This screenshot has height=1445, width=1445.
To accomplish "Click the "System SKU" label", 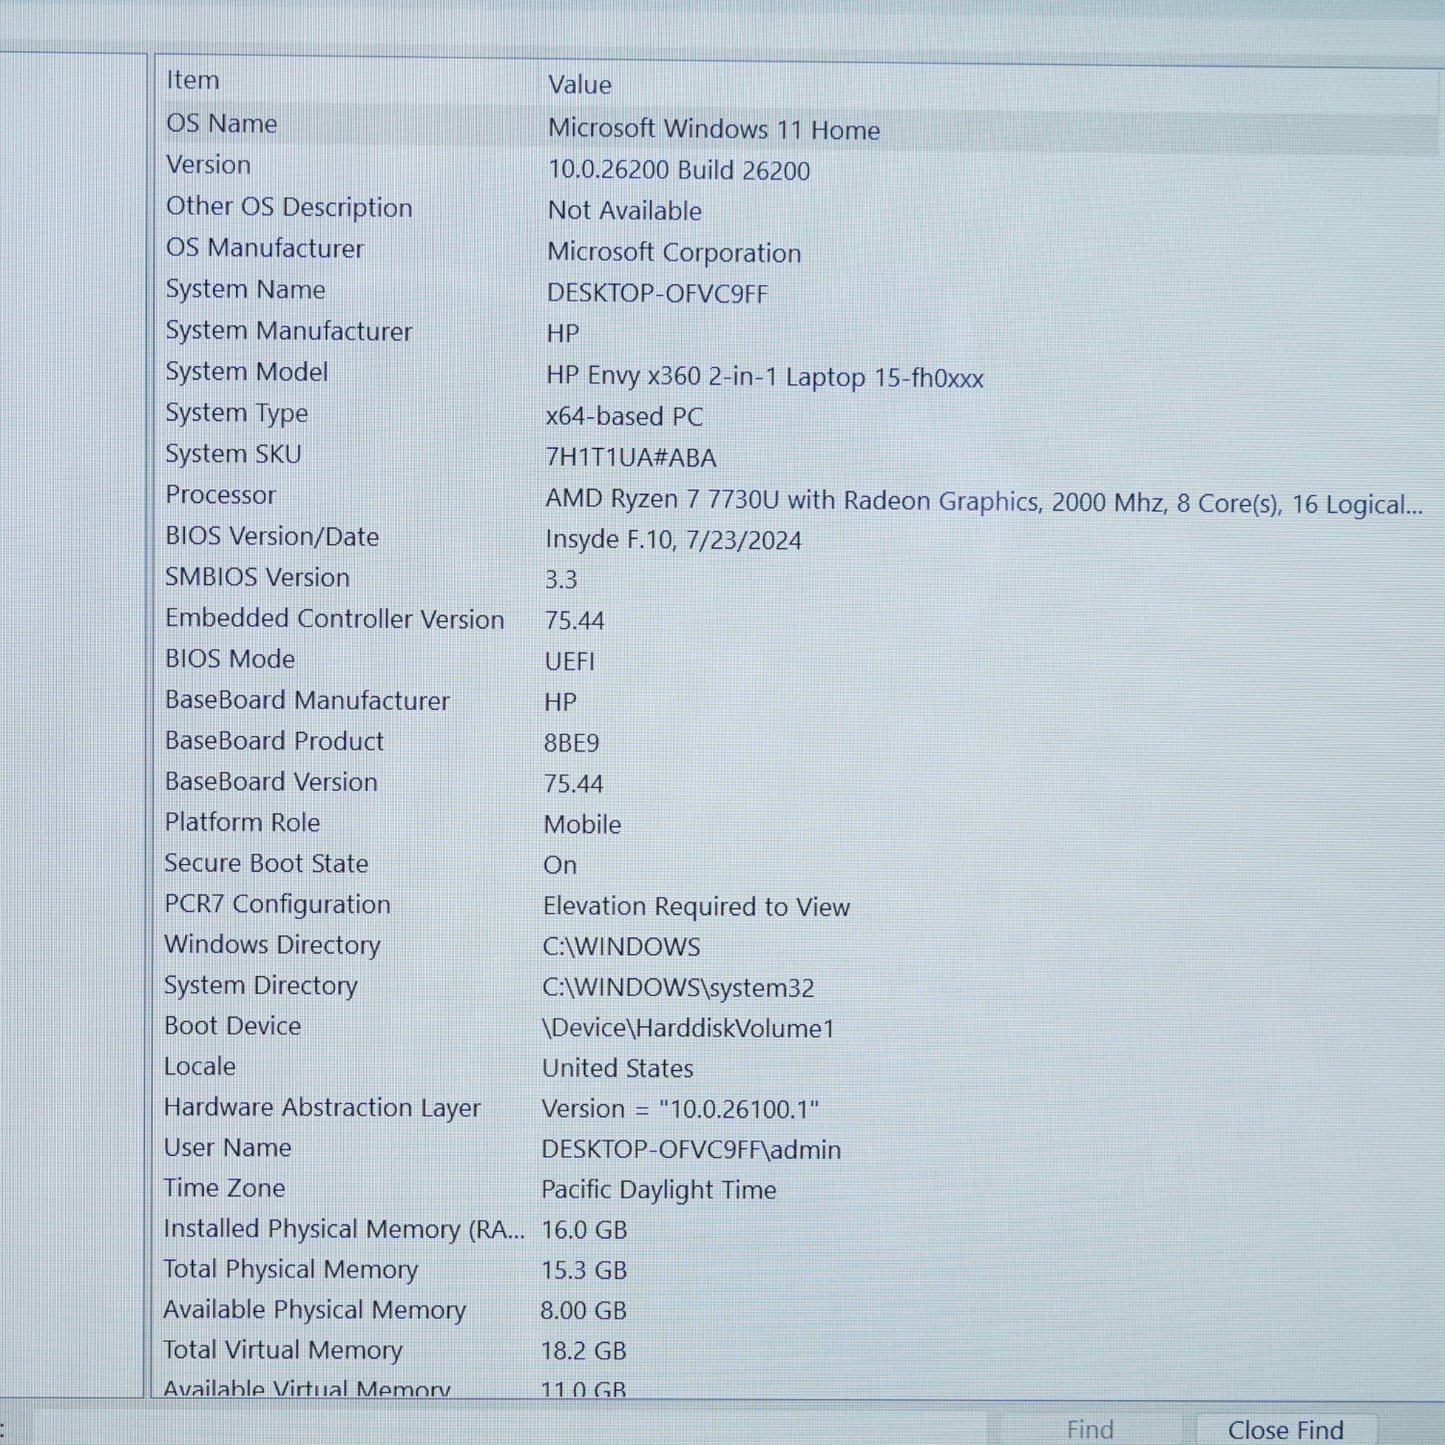I will (x=234, y=454).
